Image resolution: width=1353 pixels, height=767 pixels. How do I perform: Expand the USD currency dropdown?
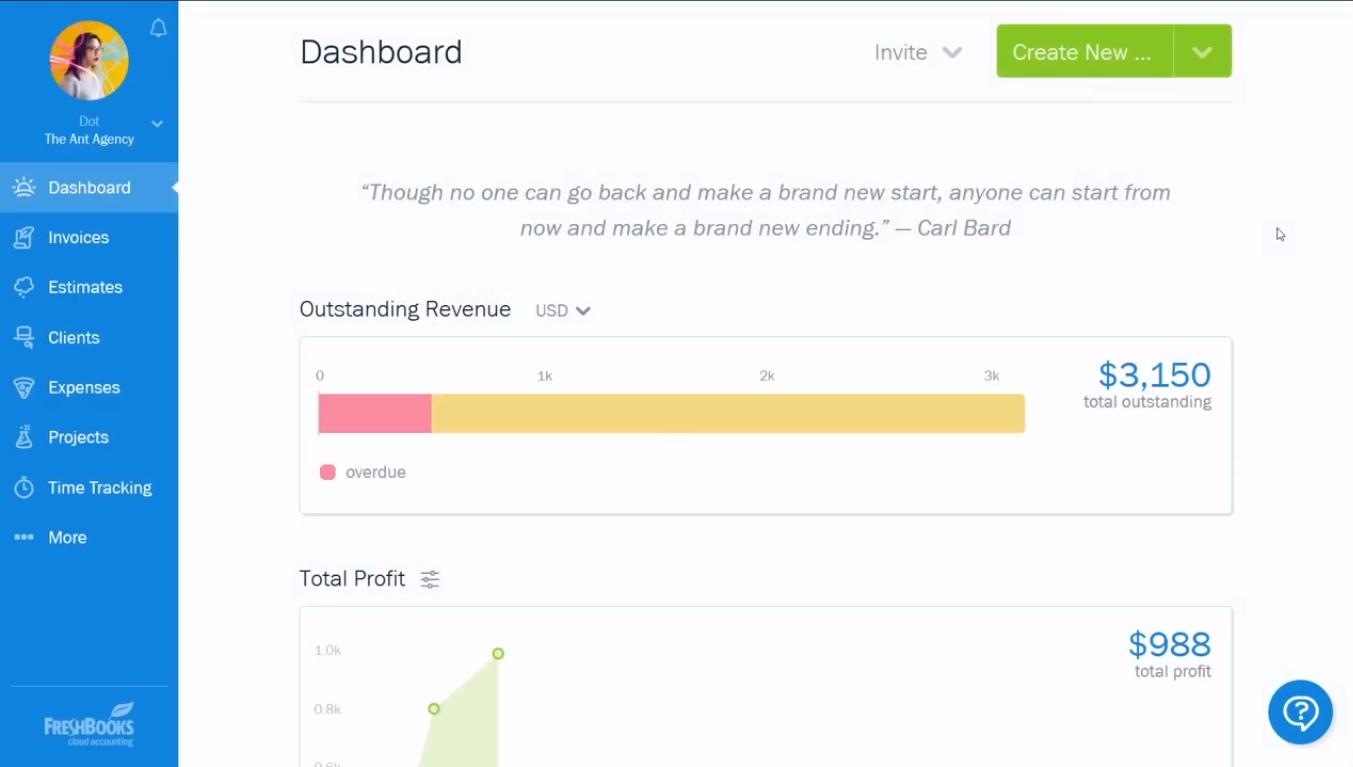pos(562,310)
